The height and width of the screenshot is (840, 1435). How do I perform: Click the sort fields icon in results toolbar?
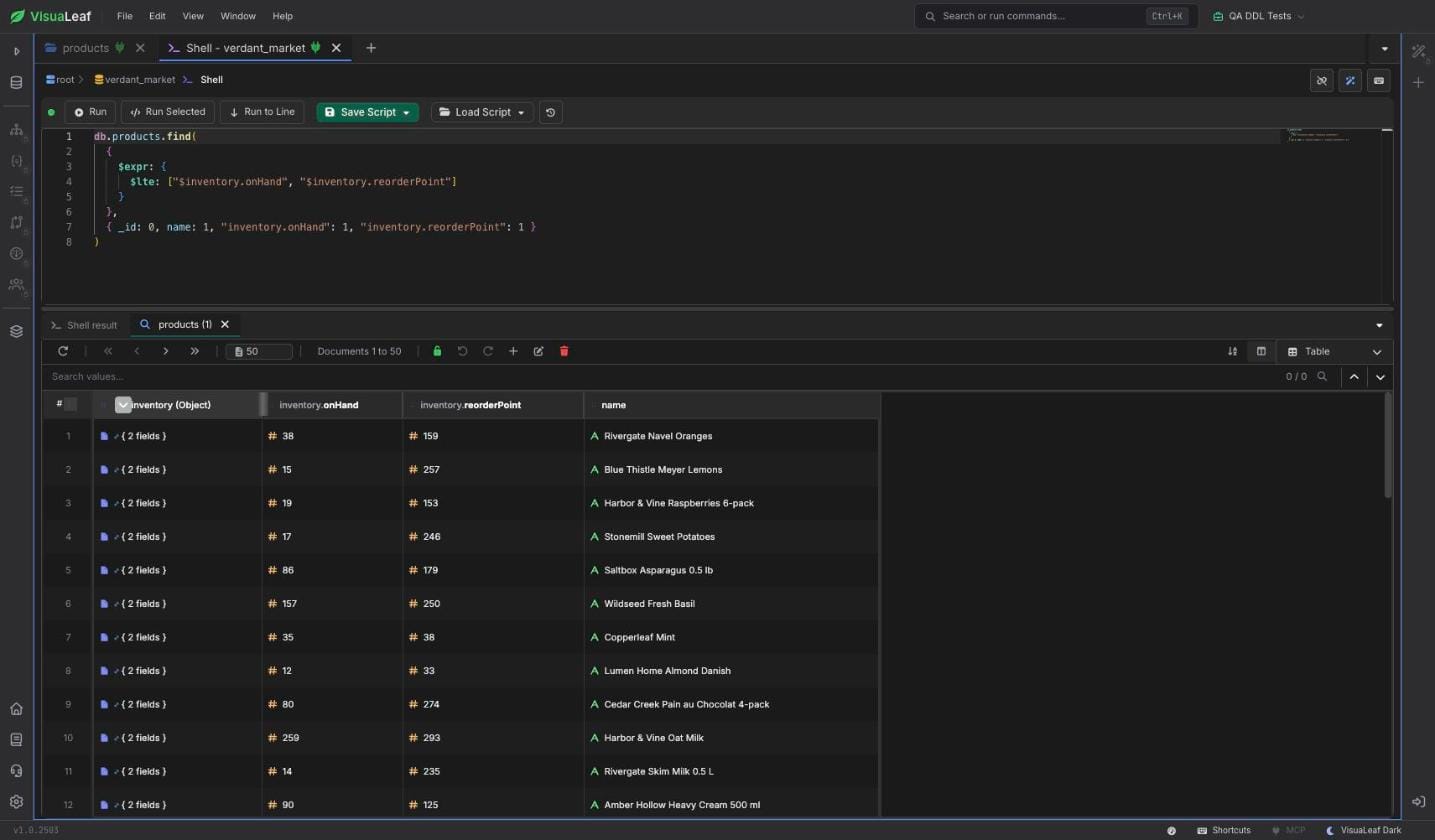pos(1232,351)
